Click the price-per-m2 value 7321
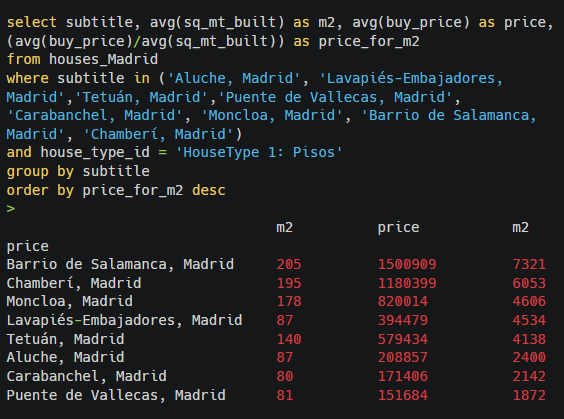Image resolution: width=564 pixels, height=419 pixels. 529,265
